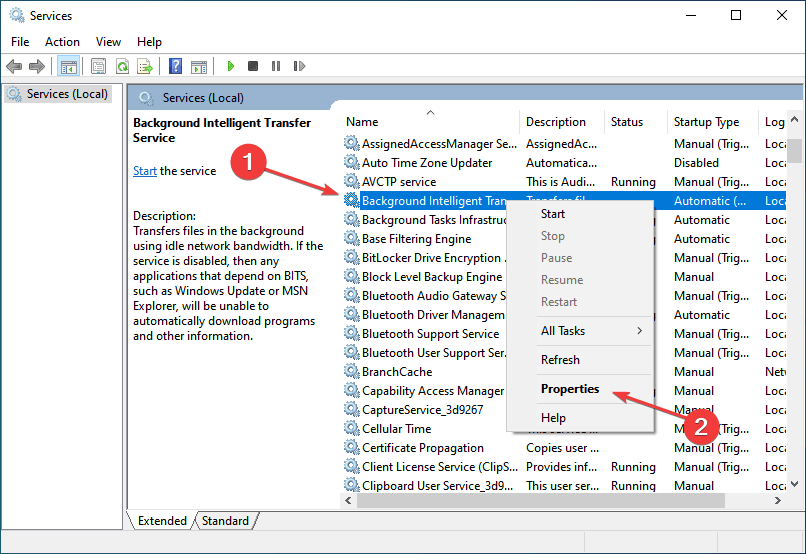Click the Pause Service toolbar icon
The height and width of the screenshot is (554, 806).
point(276,66)
